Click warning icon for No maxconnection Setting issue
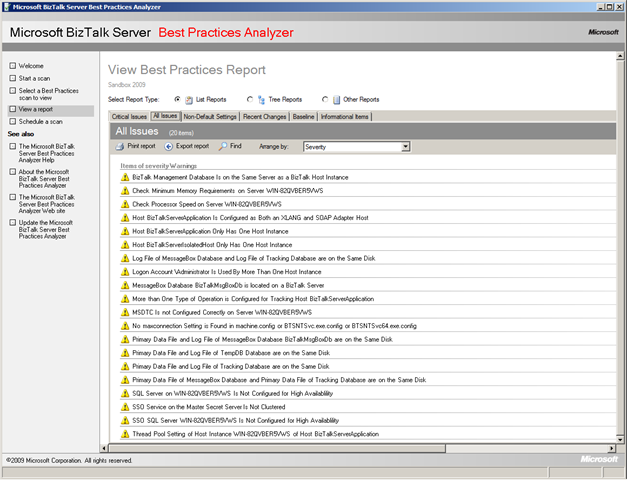627x480 pixels. coord(125,326)
